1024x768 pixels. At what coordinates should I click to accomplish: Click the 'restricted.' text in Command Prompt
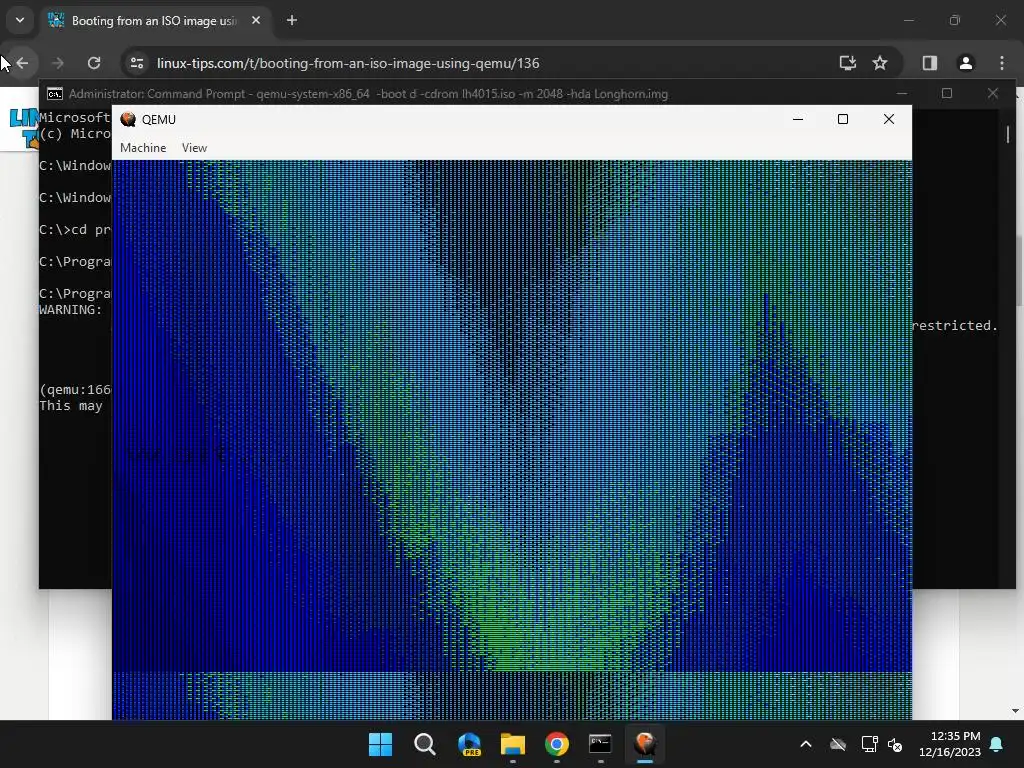click(955, 325)
